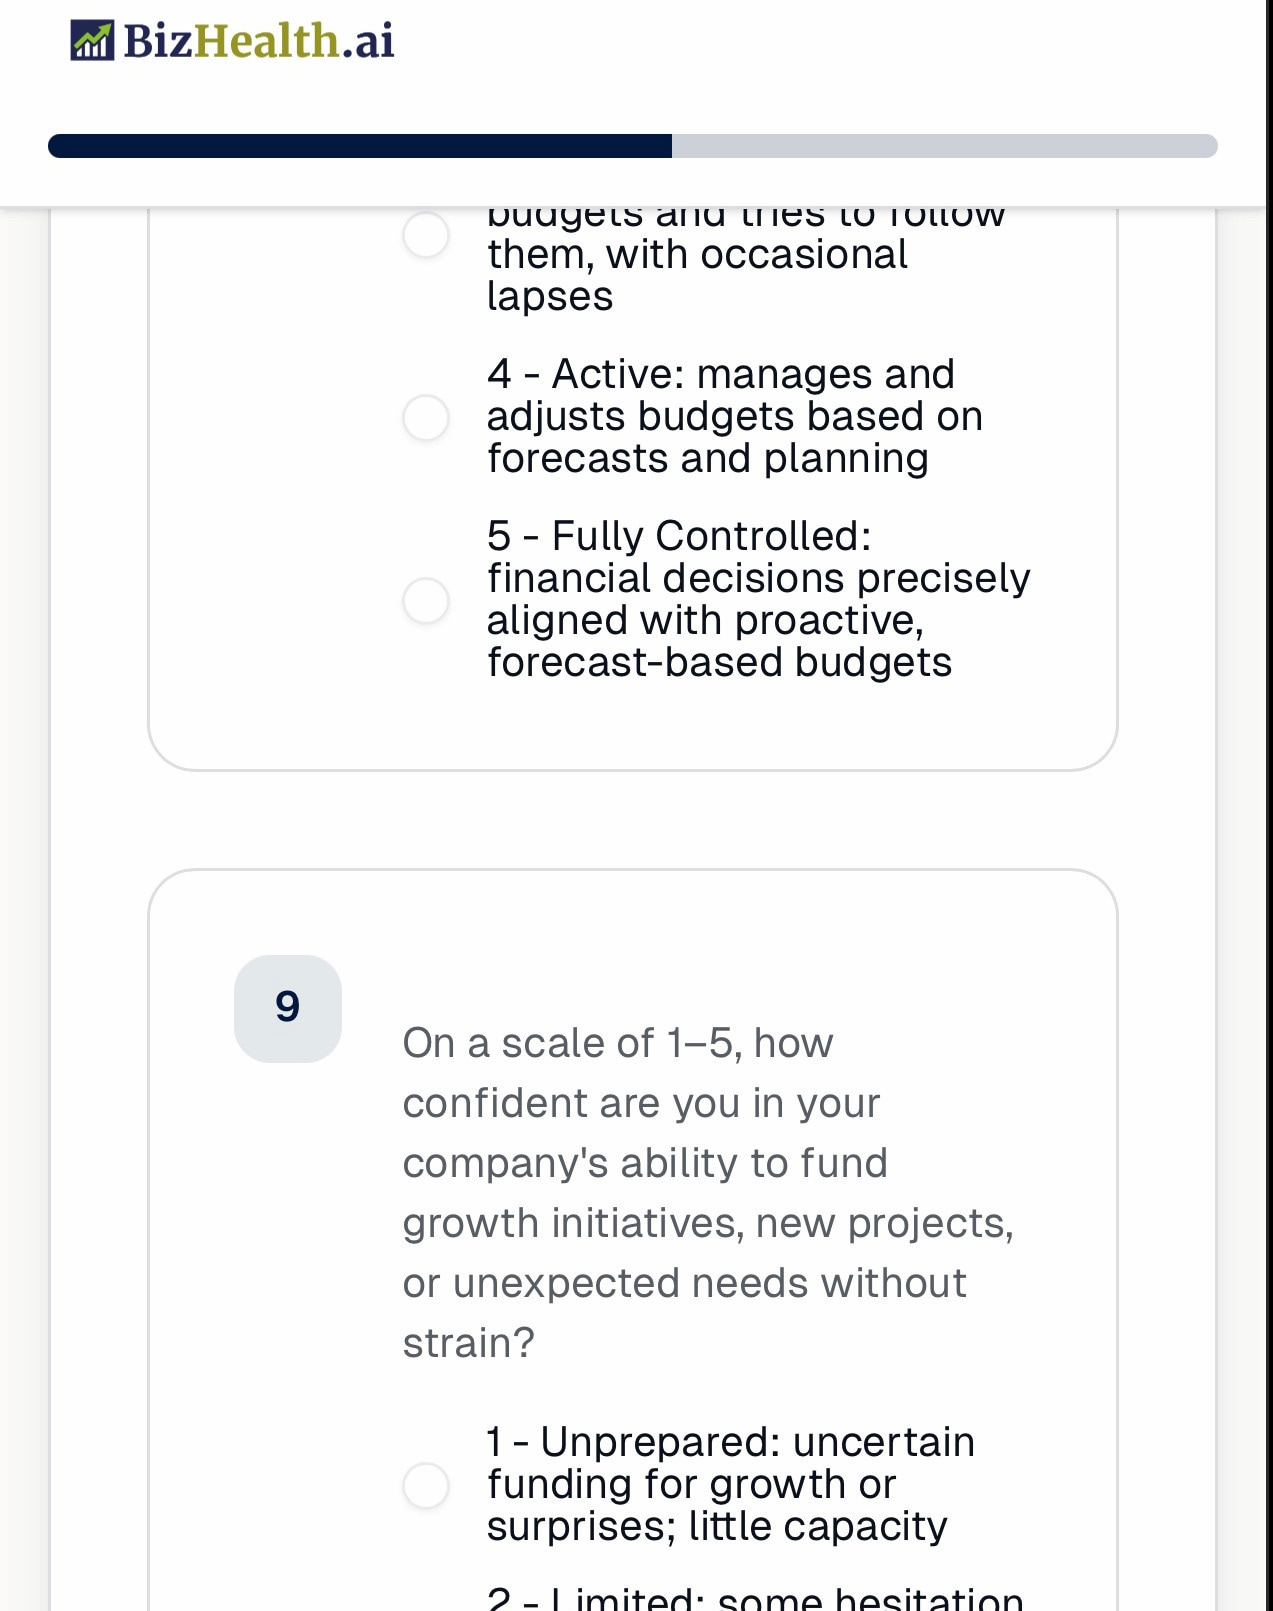The width and height of the screenshot is (1273, 1611).
Task: Select the radio beside 'forecast-based budgets'
Action: pyautogui.click(x=426, y=600)
